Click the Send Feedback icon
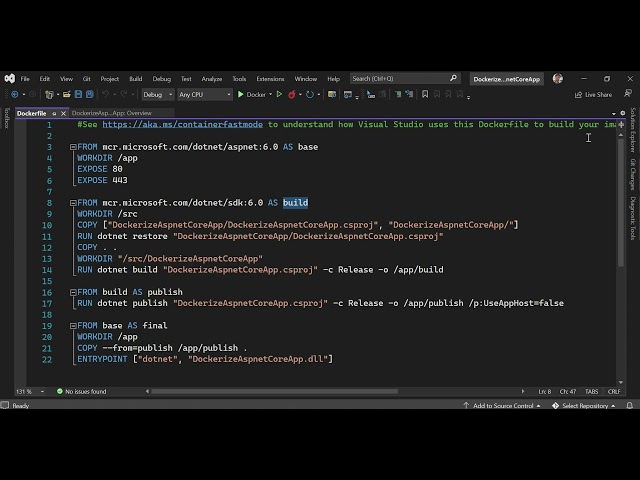 628,94
